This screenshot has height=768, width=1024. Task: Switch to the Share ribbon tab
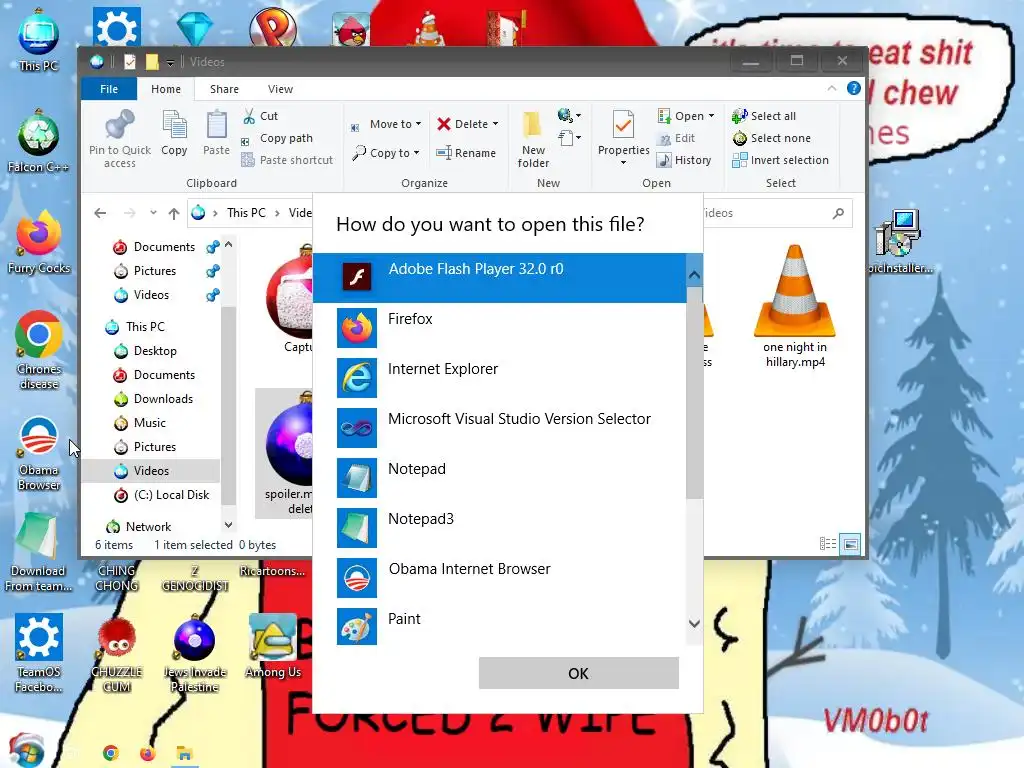(x=224, y=89)
